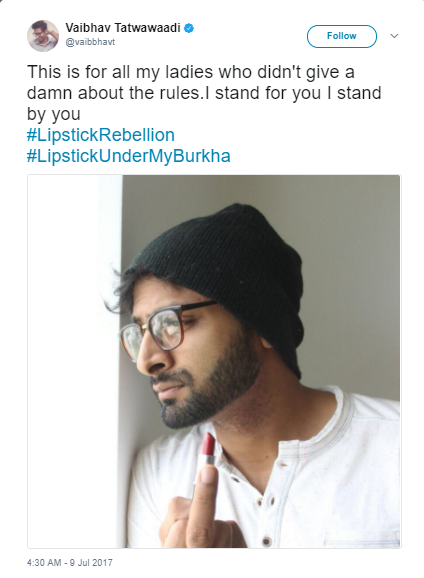424x578 pixels.
Task: Click the tweet text line "by you"
Action: click(53, 114)
